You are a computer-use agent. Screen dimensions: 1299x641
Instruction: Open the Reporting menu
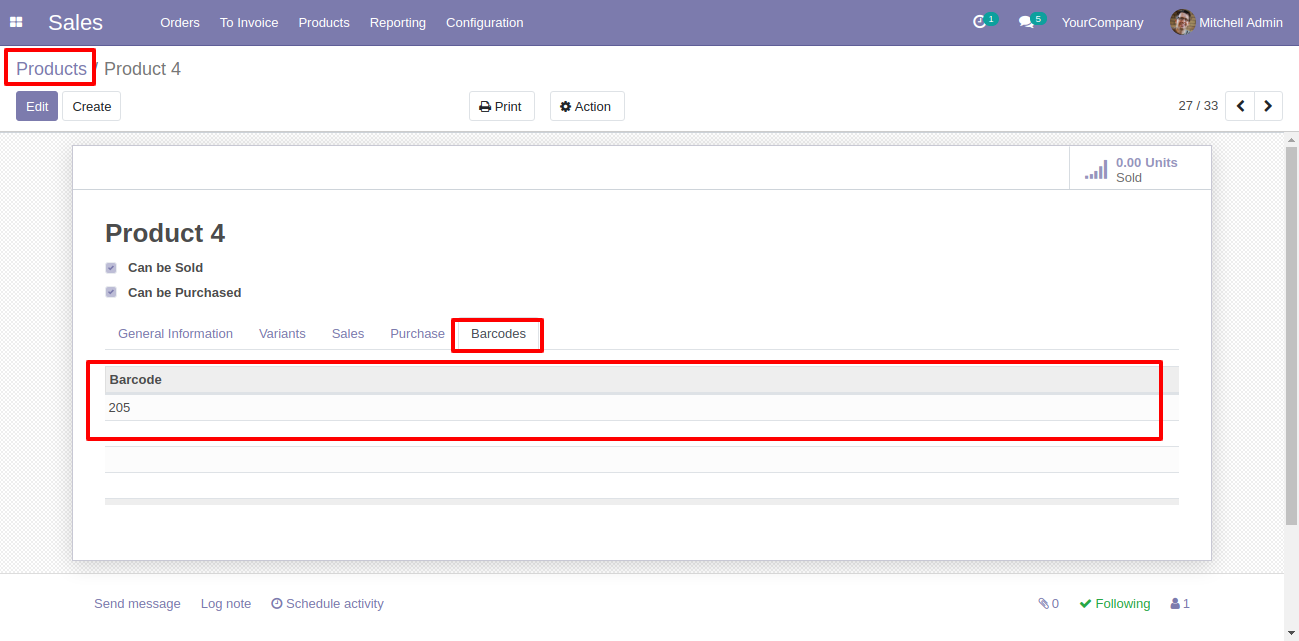pyautogui.click(x=398, y=22)
